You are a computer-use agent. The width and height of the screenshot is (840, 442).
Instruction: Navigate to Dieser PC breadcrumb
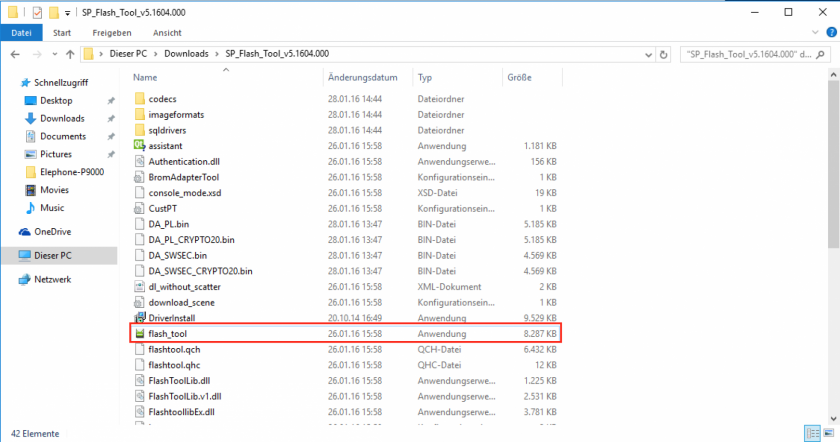[128, 54]
